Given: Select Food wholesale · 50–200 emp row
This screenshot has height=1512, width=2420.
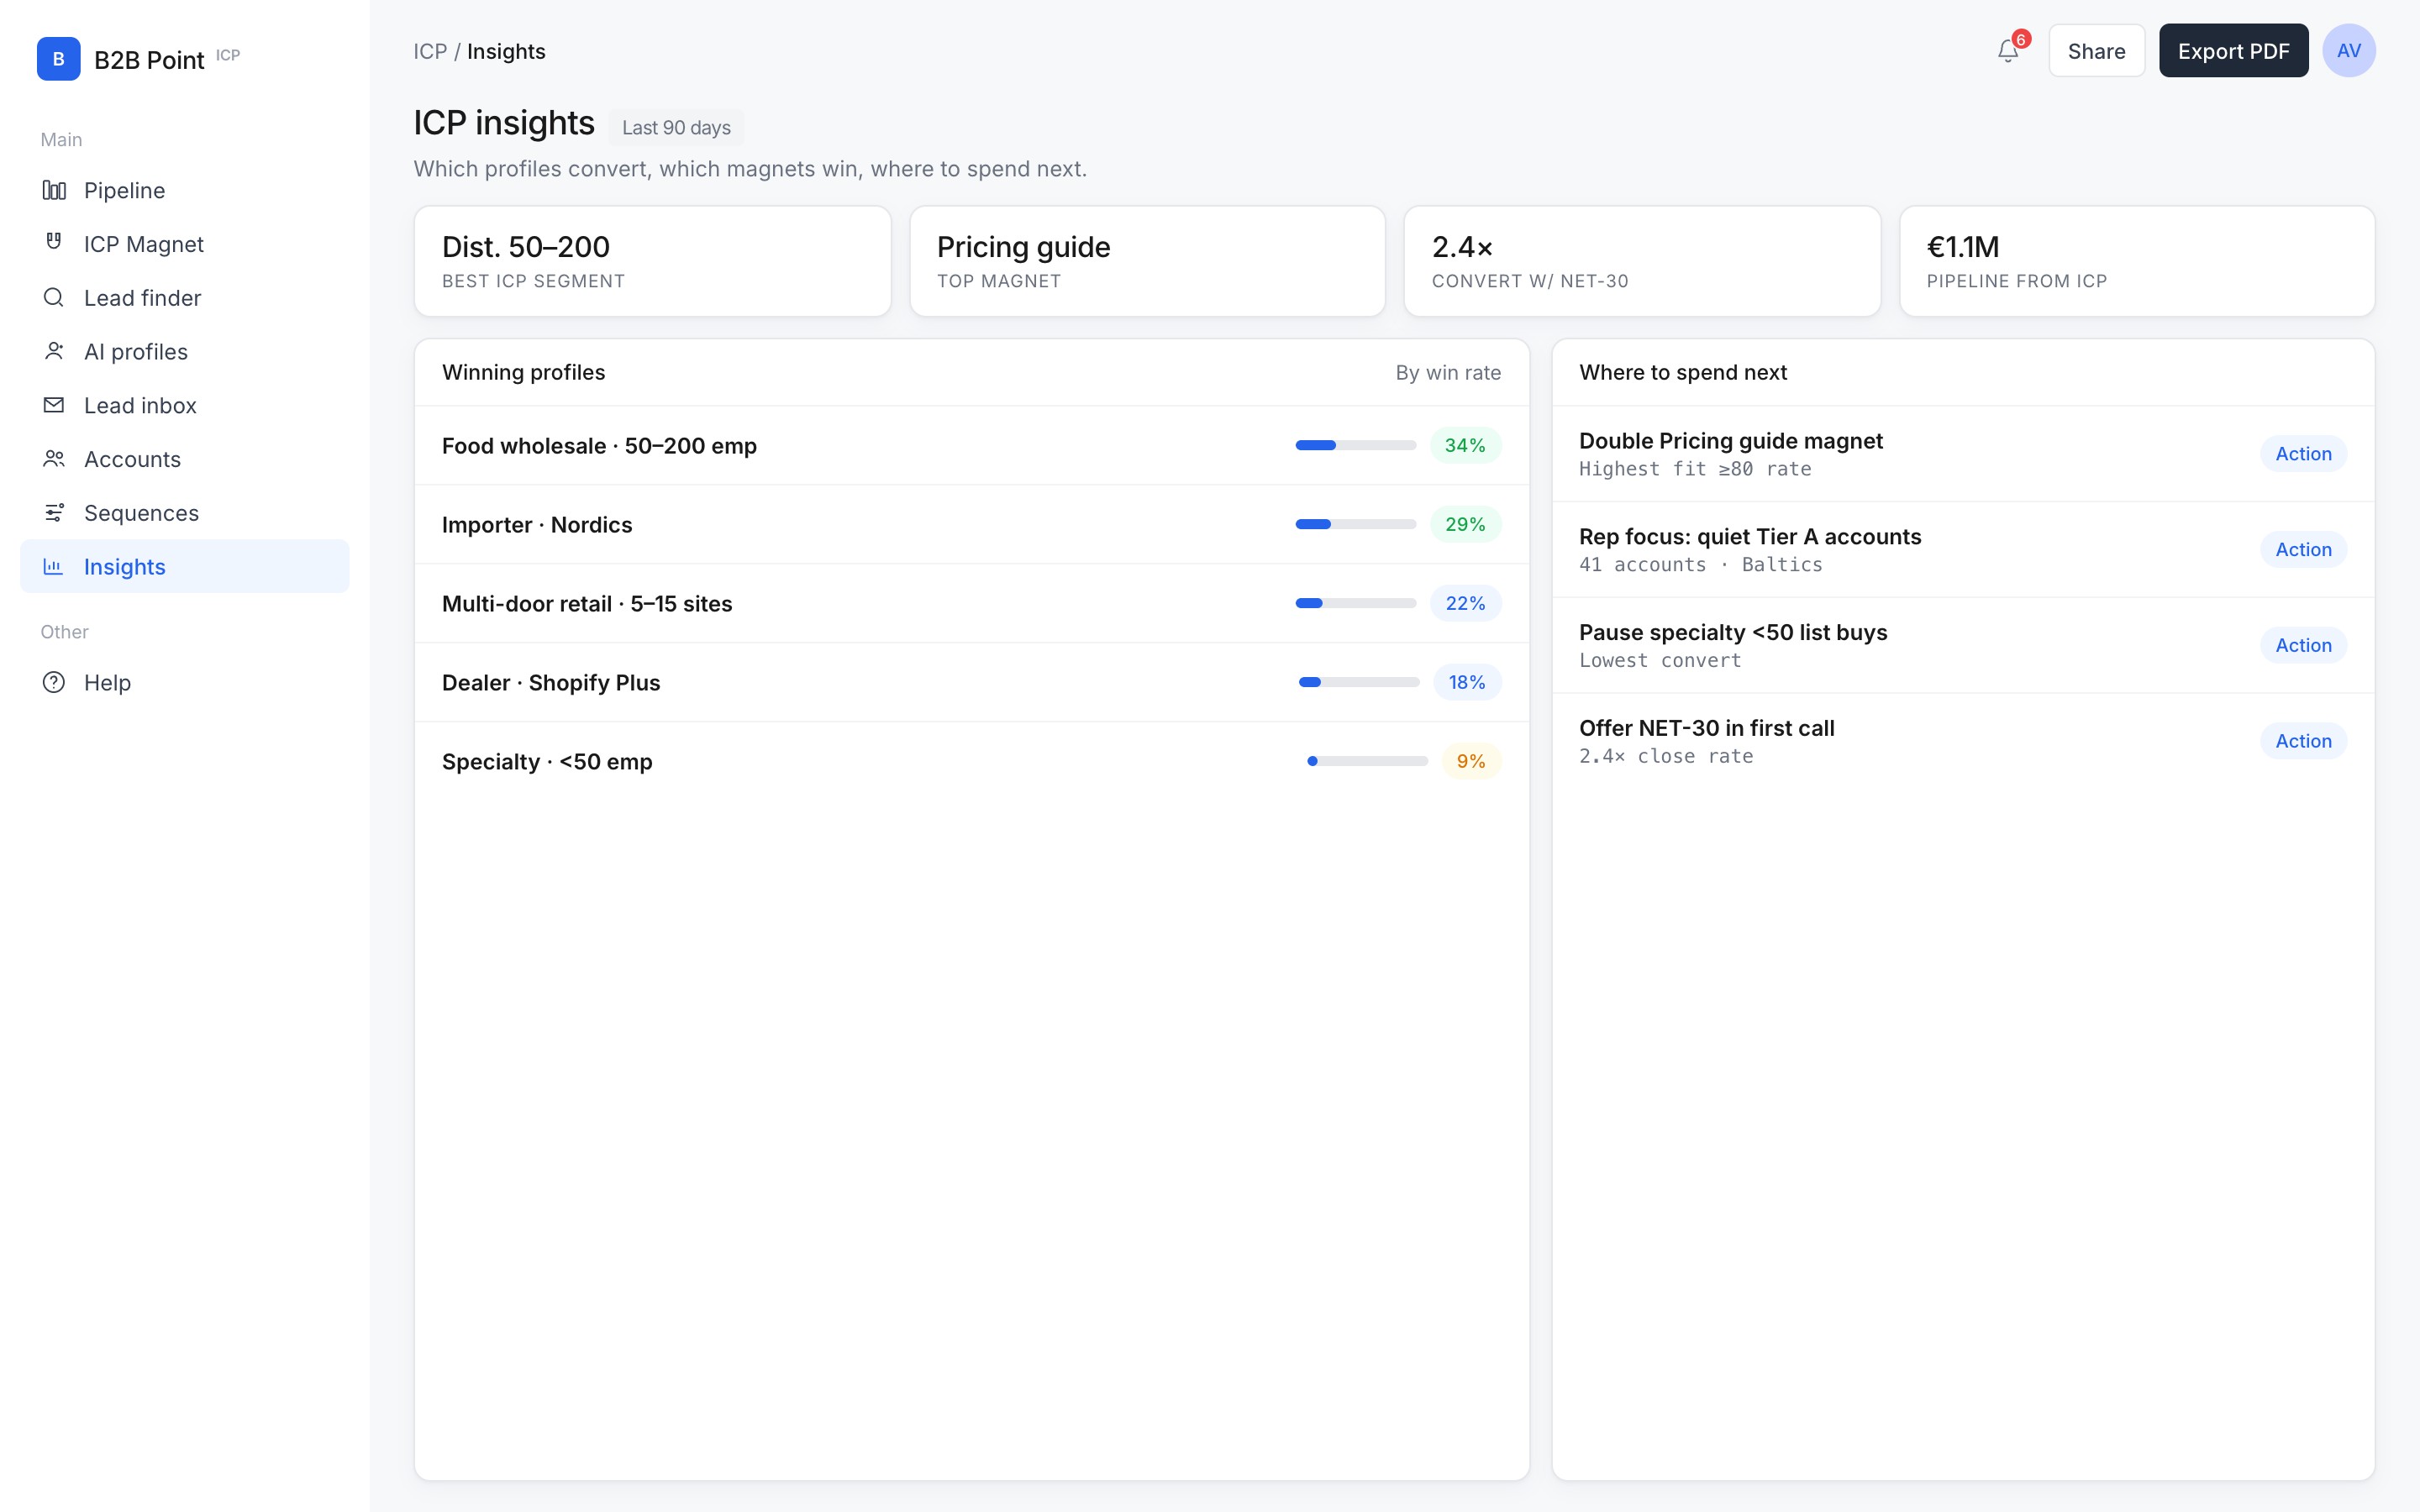Looking at the screenshot, I should coord(971,446).
